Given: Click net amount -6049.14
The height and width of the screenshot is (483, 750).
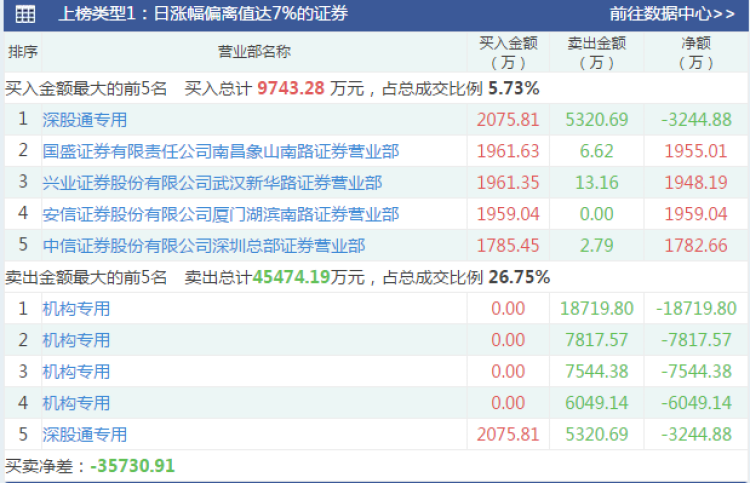Looking at the screenshot, I should tap(696, 403).
